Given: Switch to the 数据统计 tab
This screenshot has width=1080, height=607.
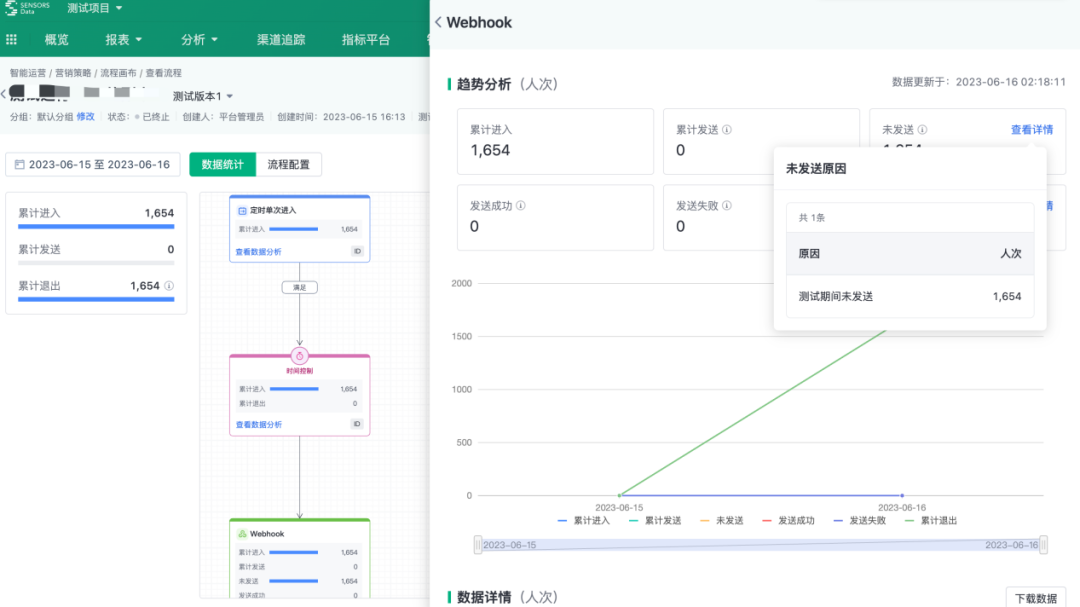Looking at the screenshot, I should (x=222, y=165).
